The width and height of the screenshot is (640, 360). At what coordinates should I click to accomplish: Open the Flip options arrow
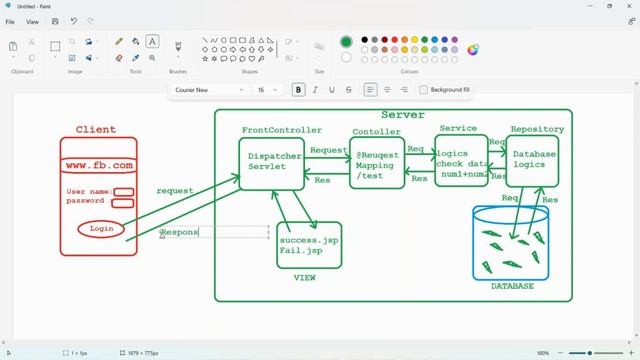click(x=97, y=58)
